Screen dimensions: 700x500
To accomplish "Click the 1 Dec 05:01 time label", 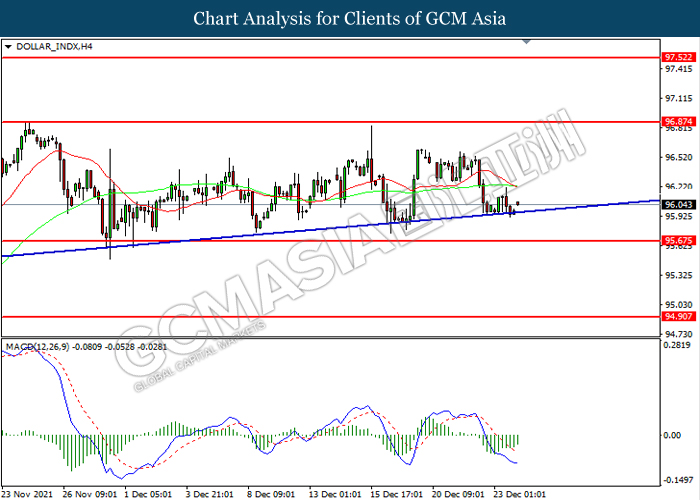I will [x=148, y=494].
